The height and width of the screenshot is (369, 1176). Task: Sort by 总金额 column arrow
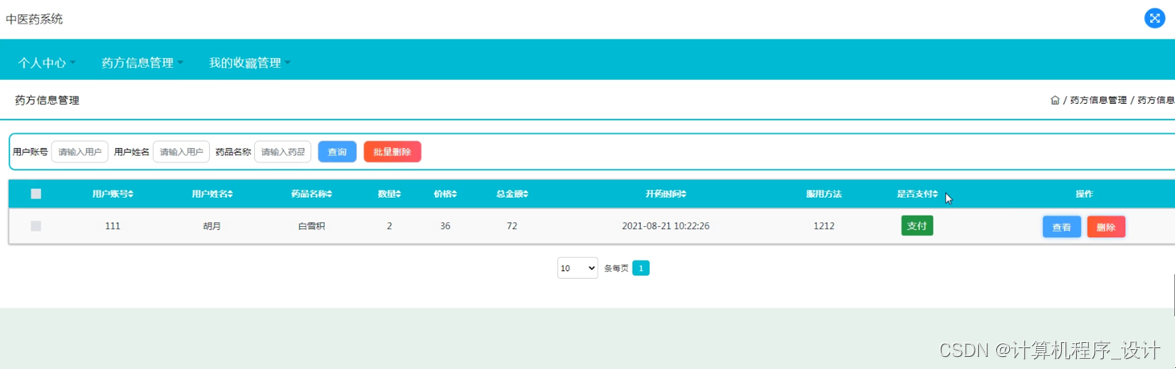[x=526, y=194]
